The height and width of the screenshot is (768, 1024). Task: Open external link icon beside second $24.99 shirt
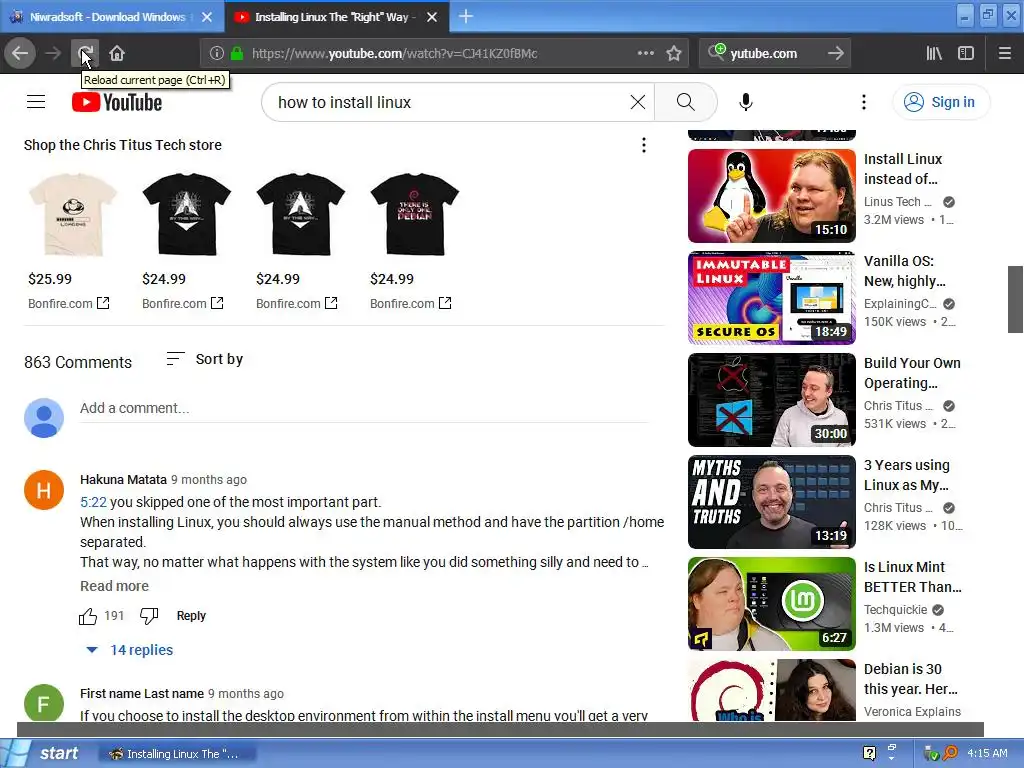[331, 303]
